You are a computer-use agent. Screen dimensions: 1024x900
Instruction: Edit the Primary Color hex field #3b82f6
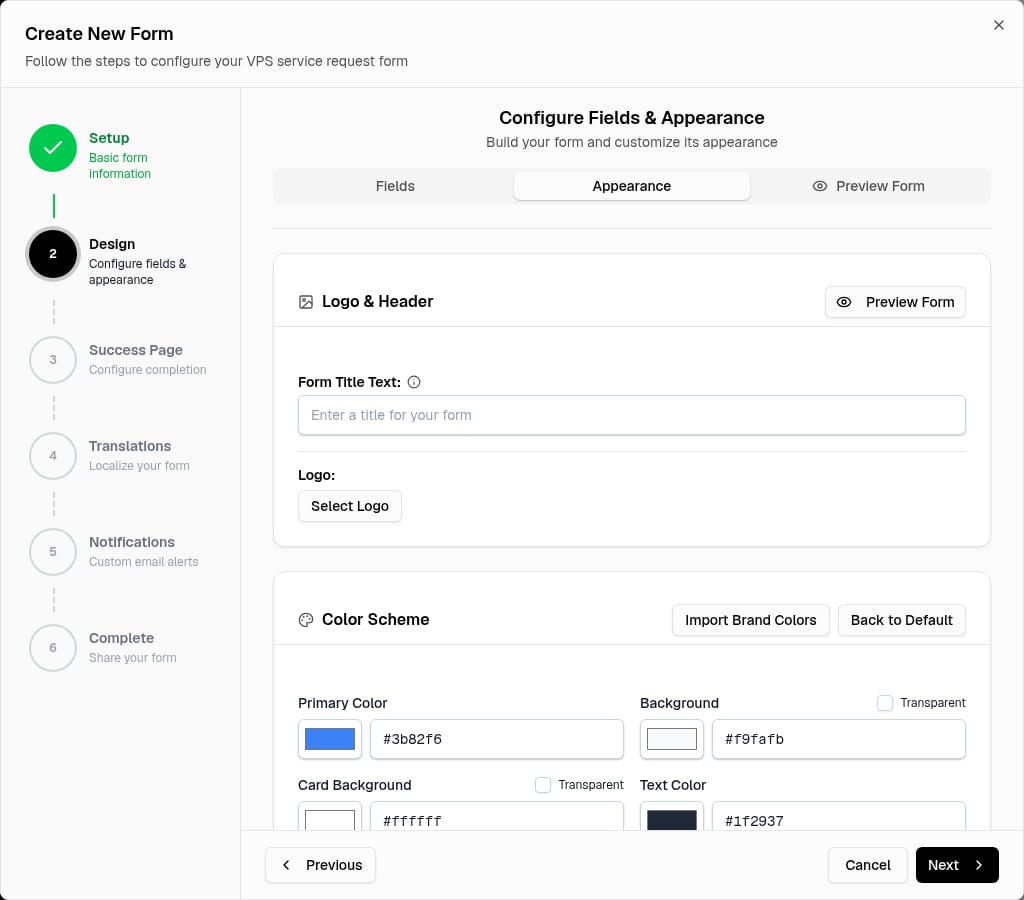point(497,739)
